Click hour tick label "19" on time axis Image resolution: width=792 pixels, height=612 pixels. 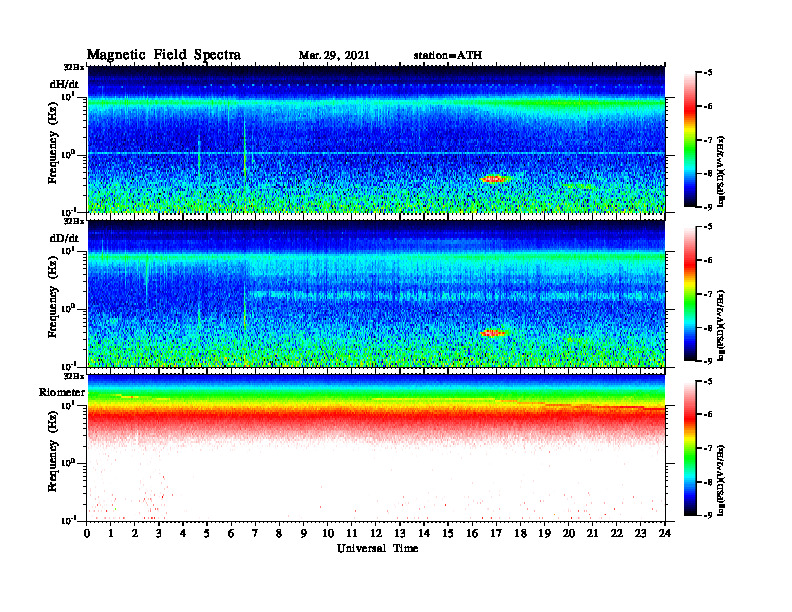[x=544, y=533]
